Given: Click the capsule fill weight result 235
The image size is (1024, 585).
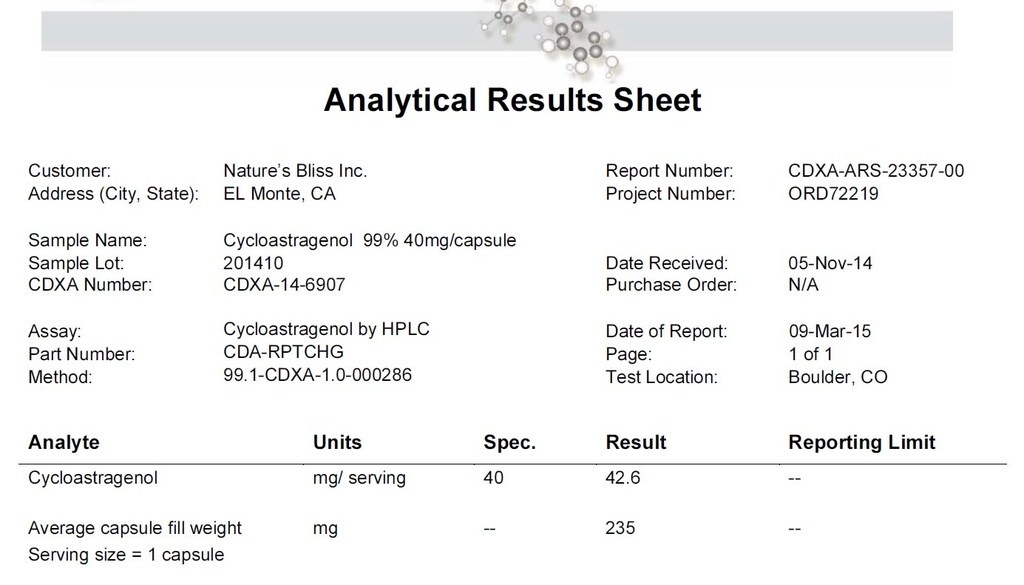Looking at the screenshot, I should coord(620,528).
